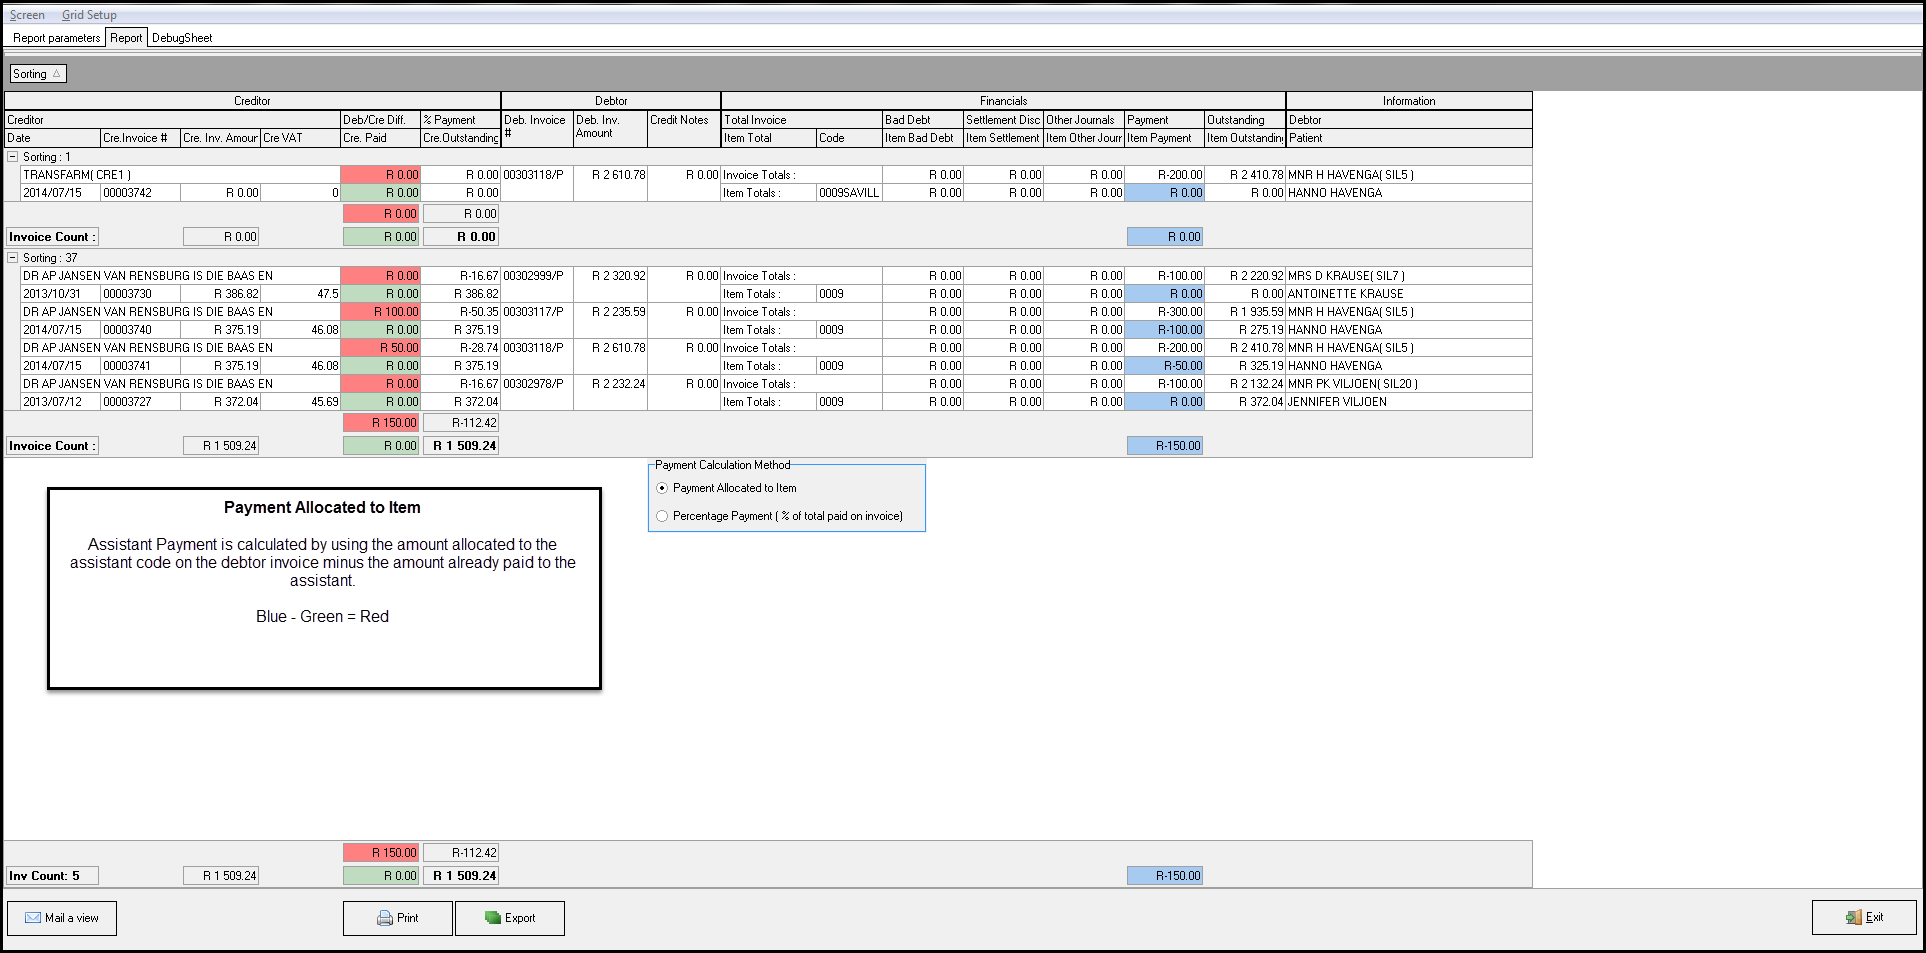The height and width of the screenshot is (953, 1926).
Task: Click the Mail a view envelope icon
Action: point(33,918)
